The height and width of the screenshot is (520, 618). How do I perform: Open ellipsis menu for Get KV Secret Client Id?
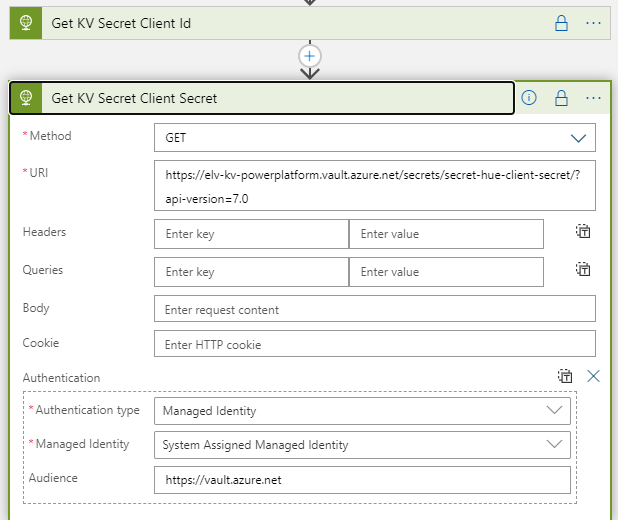(593, 23)
